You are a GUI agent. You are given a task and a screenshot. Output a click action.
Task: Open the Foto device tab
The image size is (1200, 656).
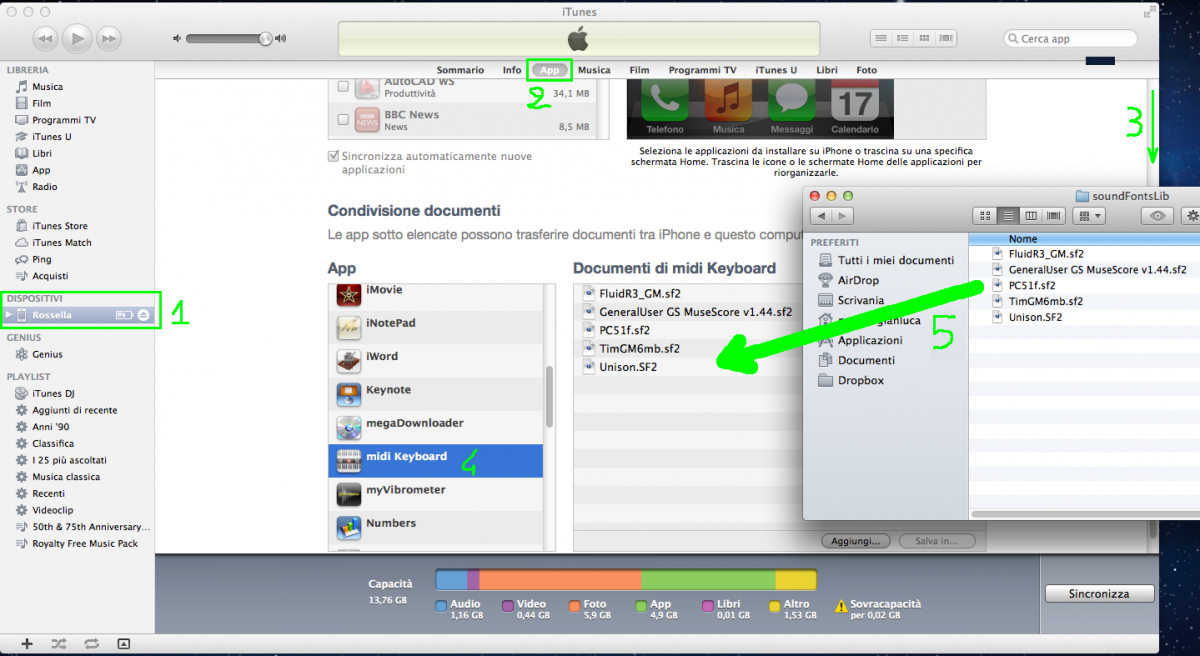click(x=866, y=70)
